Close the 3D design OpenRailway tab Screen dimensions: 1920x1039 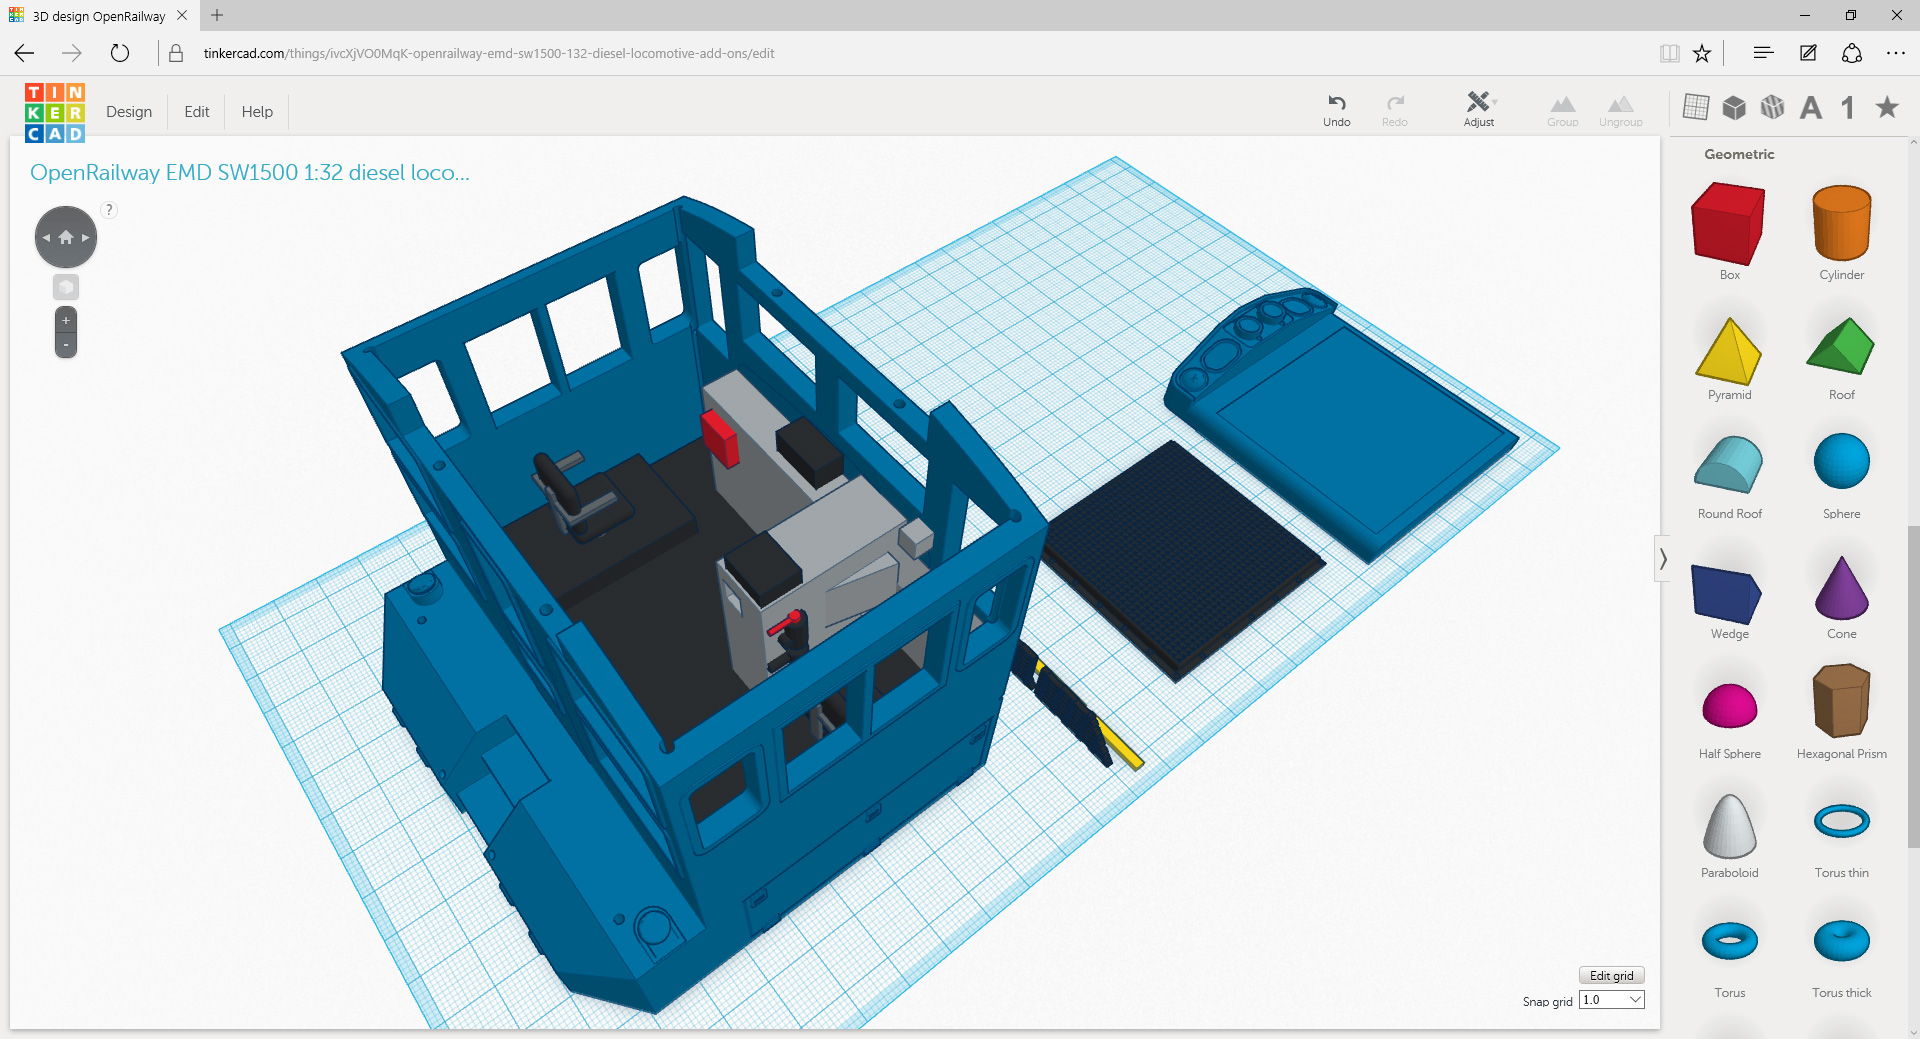[x=182, y=15]
